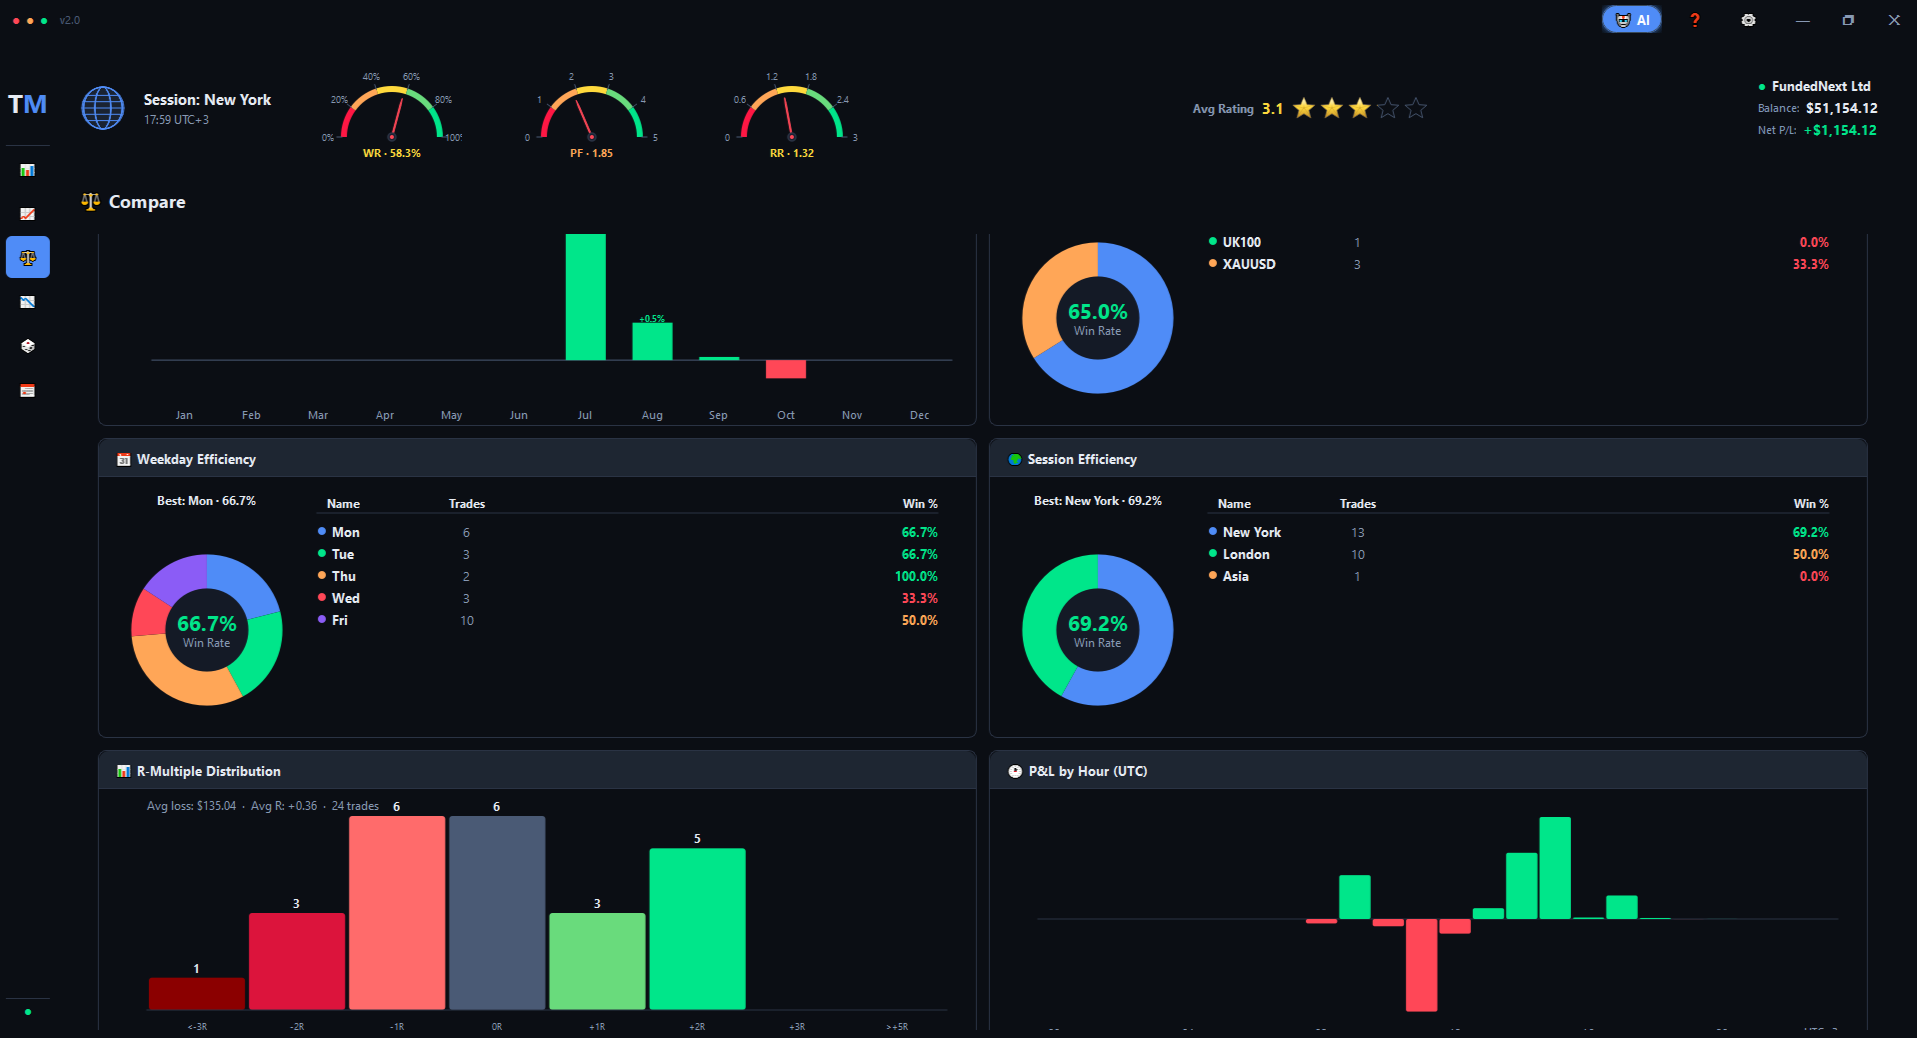Click the red October bar in monthly chart
This screenshot has height=1038, width=1917.
[786, 369]
